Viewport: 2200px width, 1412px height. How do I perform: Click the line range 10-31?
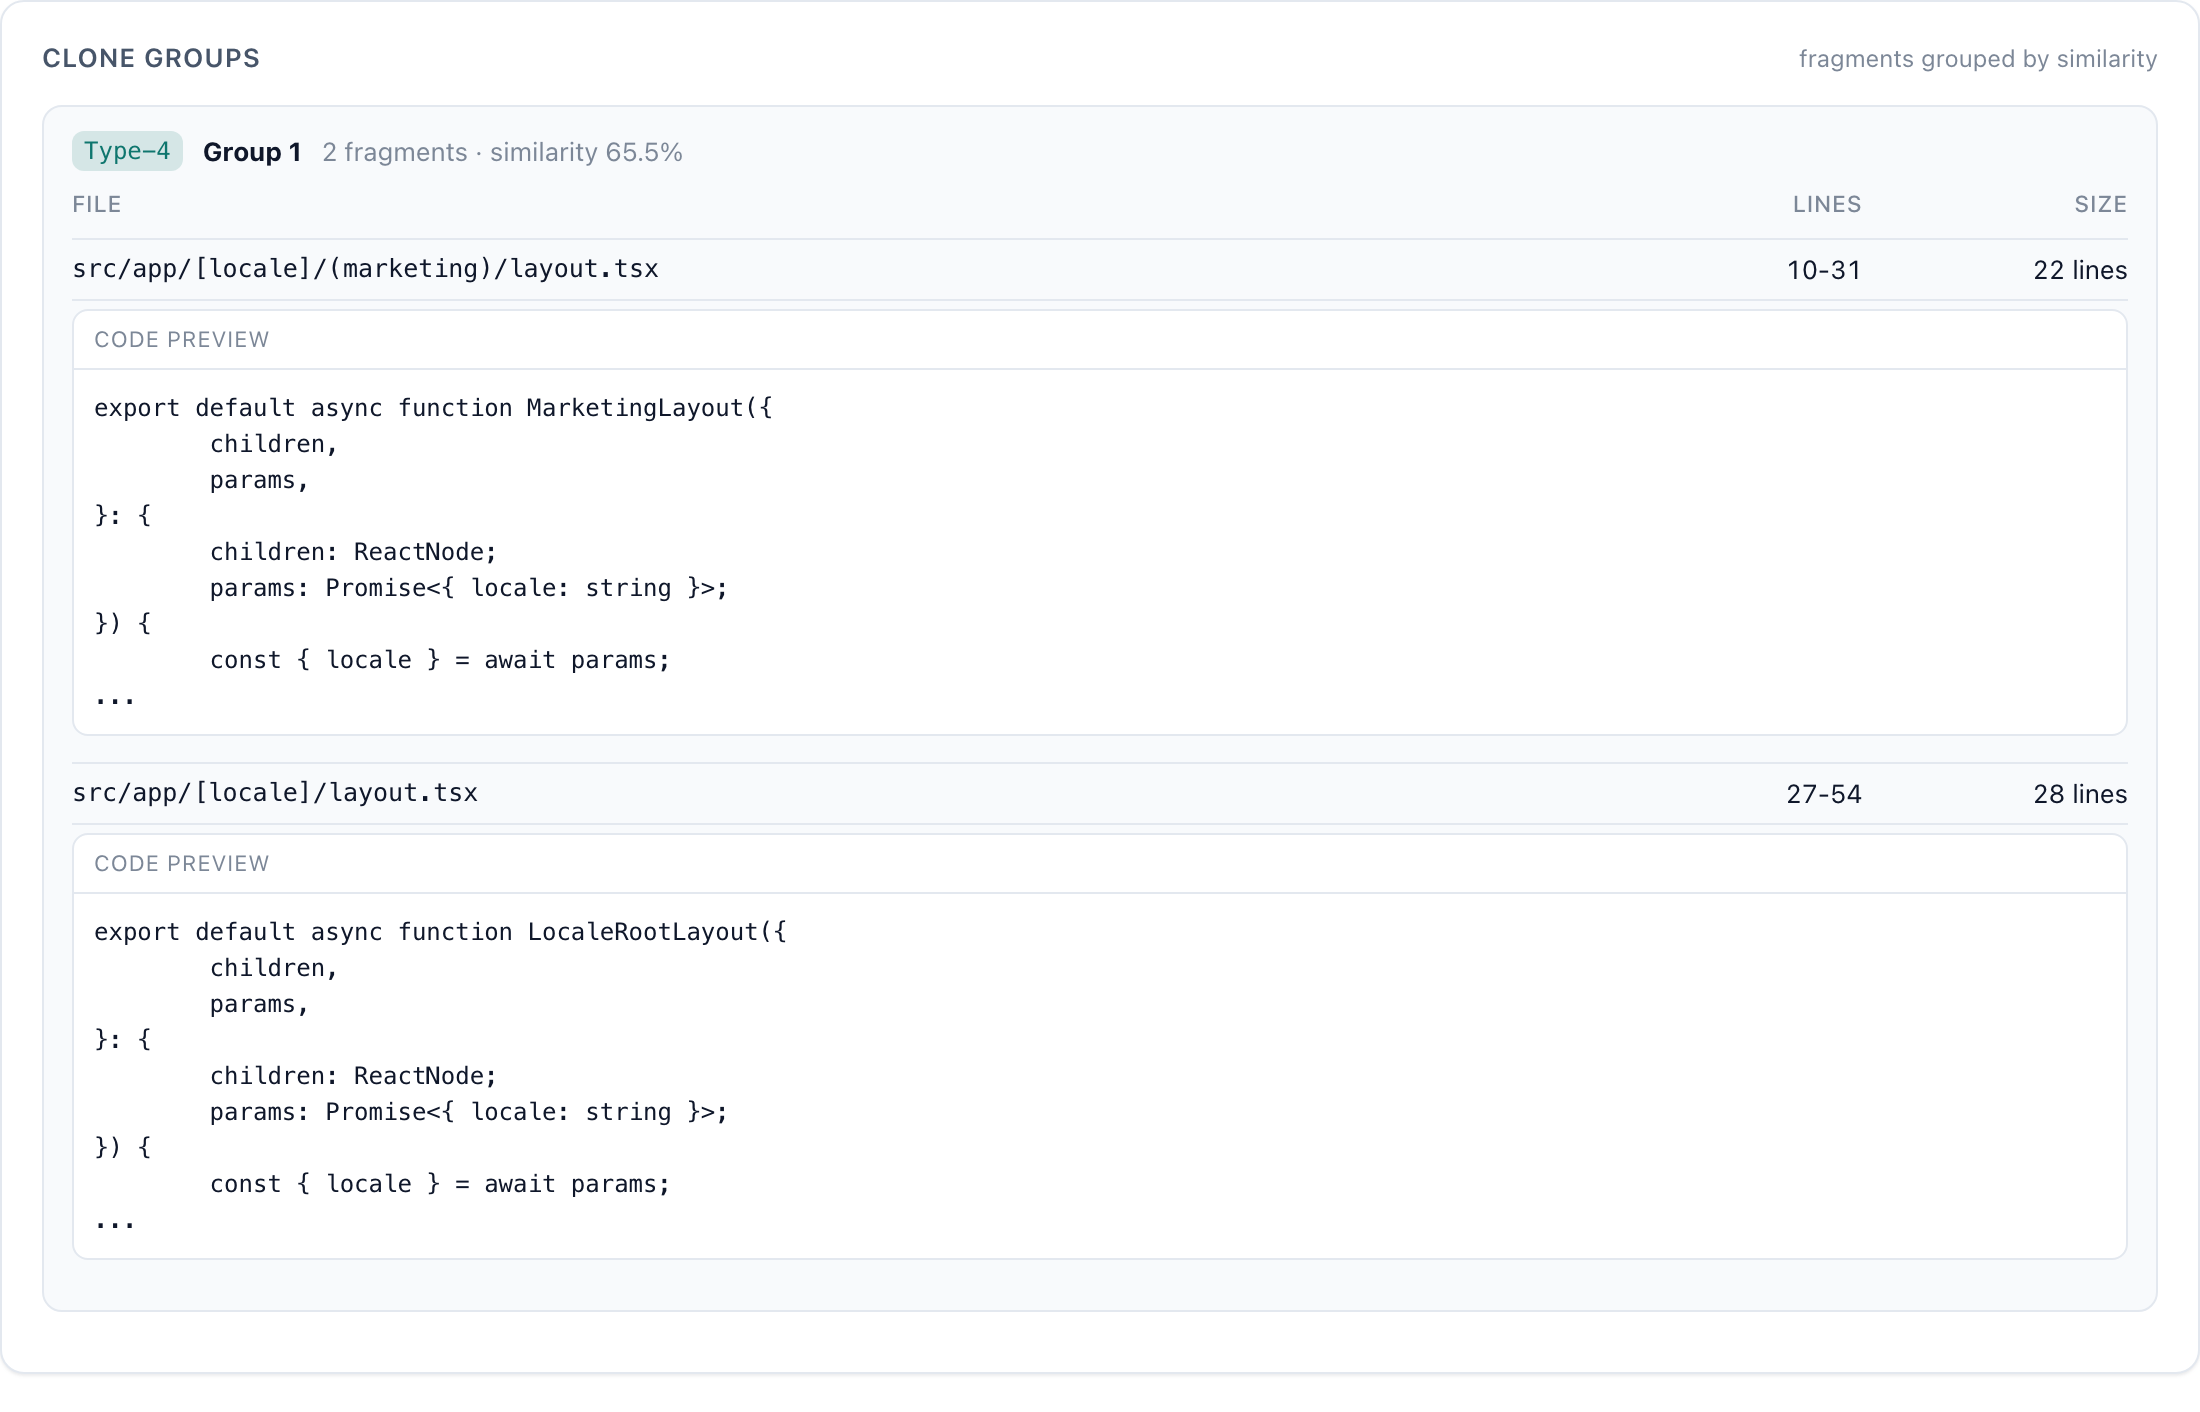(x=1824, y=270)
